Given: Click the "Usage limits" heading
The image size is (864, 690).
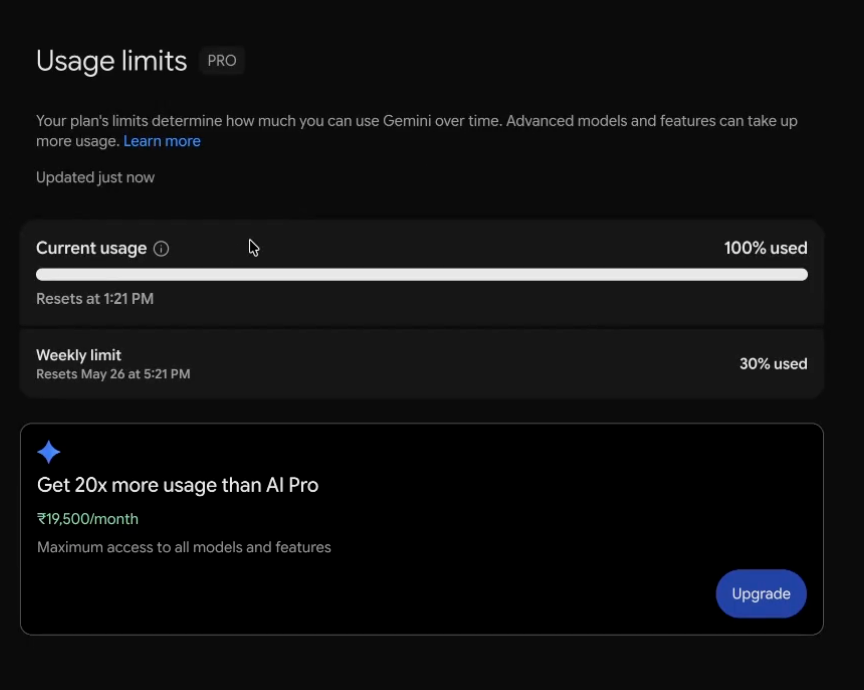Looking at the screenshot, I should click(x=111, y=61).
